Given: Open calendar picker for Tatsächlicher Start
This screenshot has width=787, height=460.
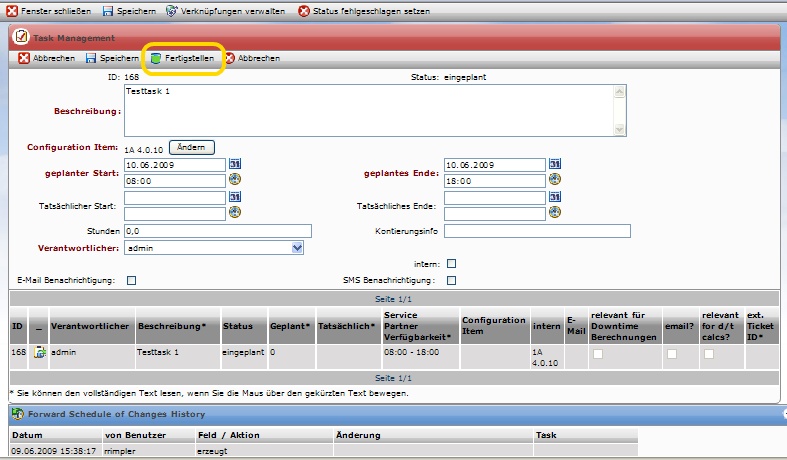Looking at the screenshot, I should coord(236,198).
